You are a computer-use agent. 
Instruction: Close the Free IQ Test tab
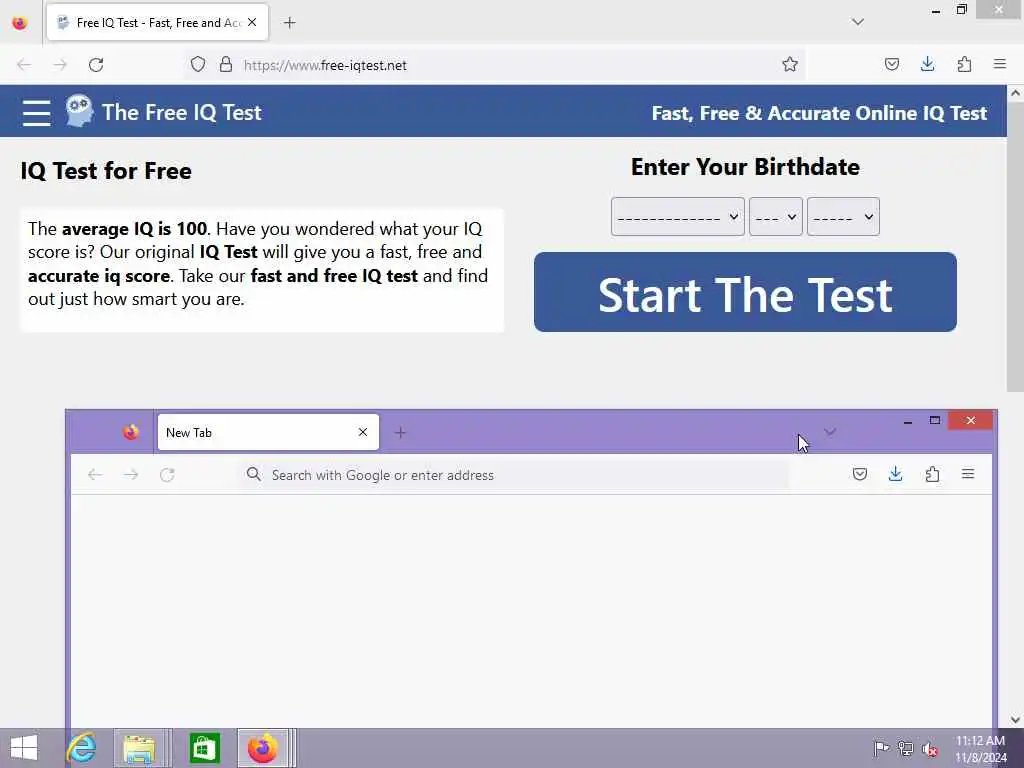pyautogui.click(x=252, y=22)
